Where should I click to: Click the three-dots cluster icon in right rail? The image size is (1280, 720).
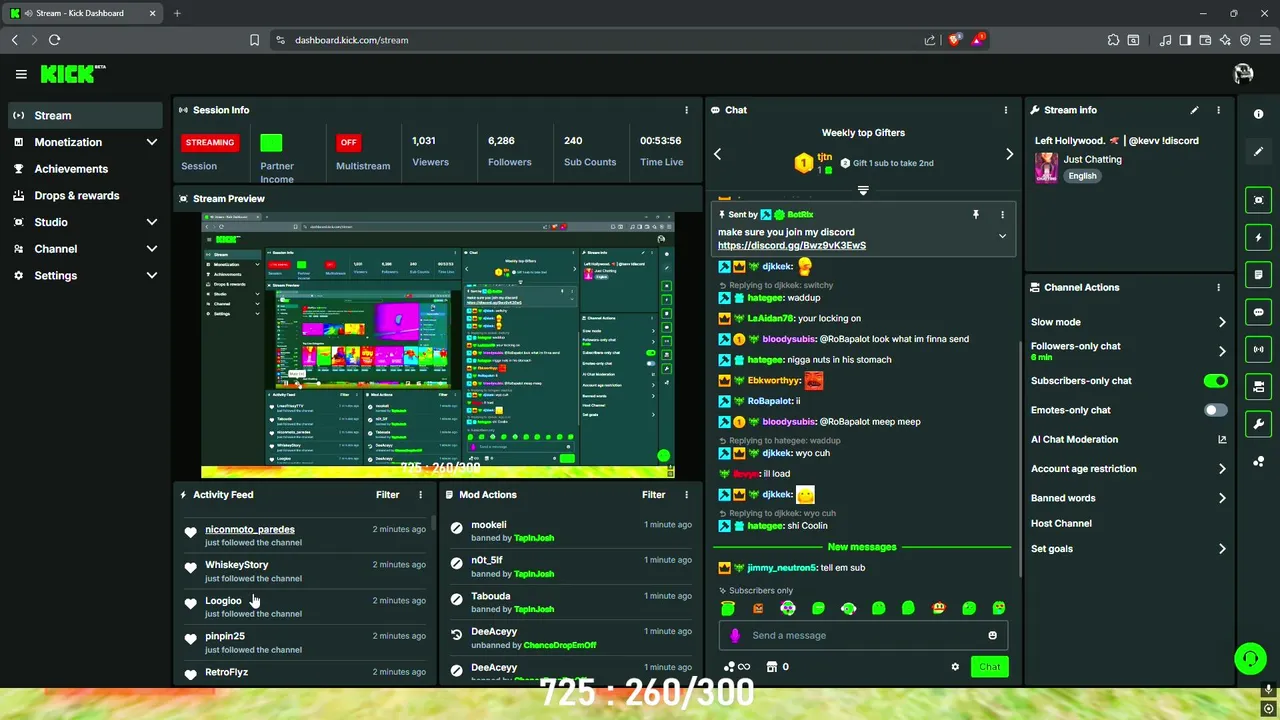pyautogui.click(x=1258, y=461)
